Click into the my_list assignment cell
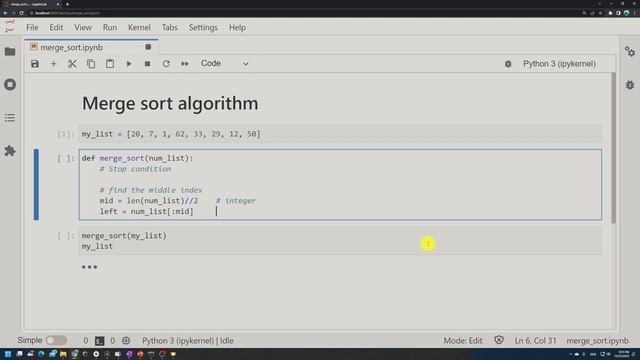This screenshot has width=640, height=360. coord(340,134)
